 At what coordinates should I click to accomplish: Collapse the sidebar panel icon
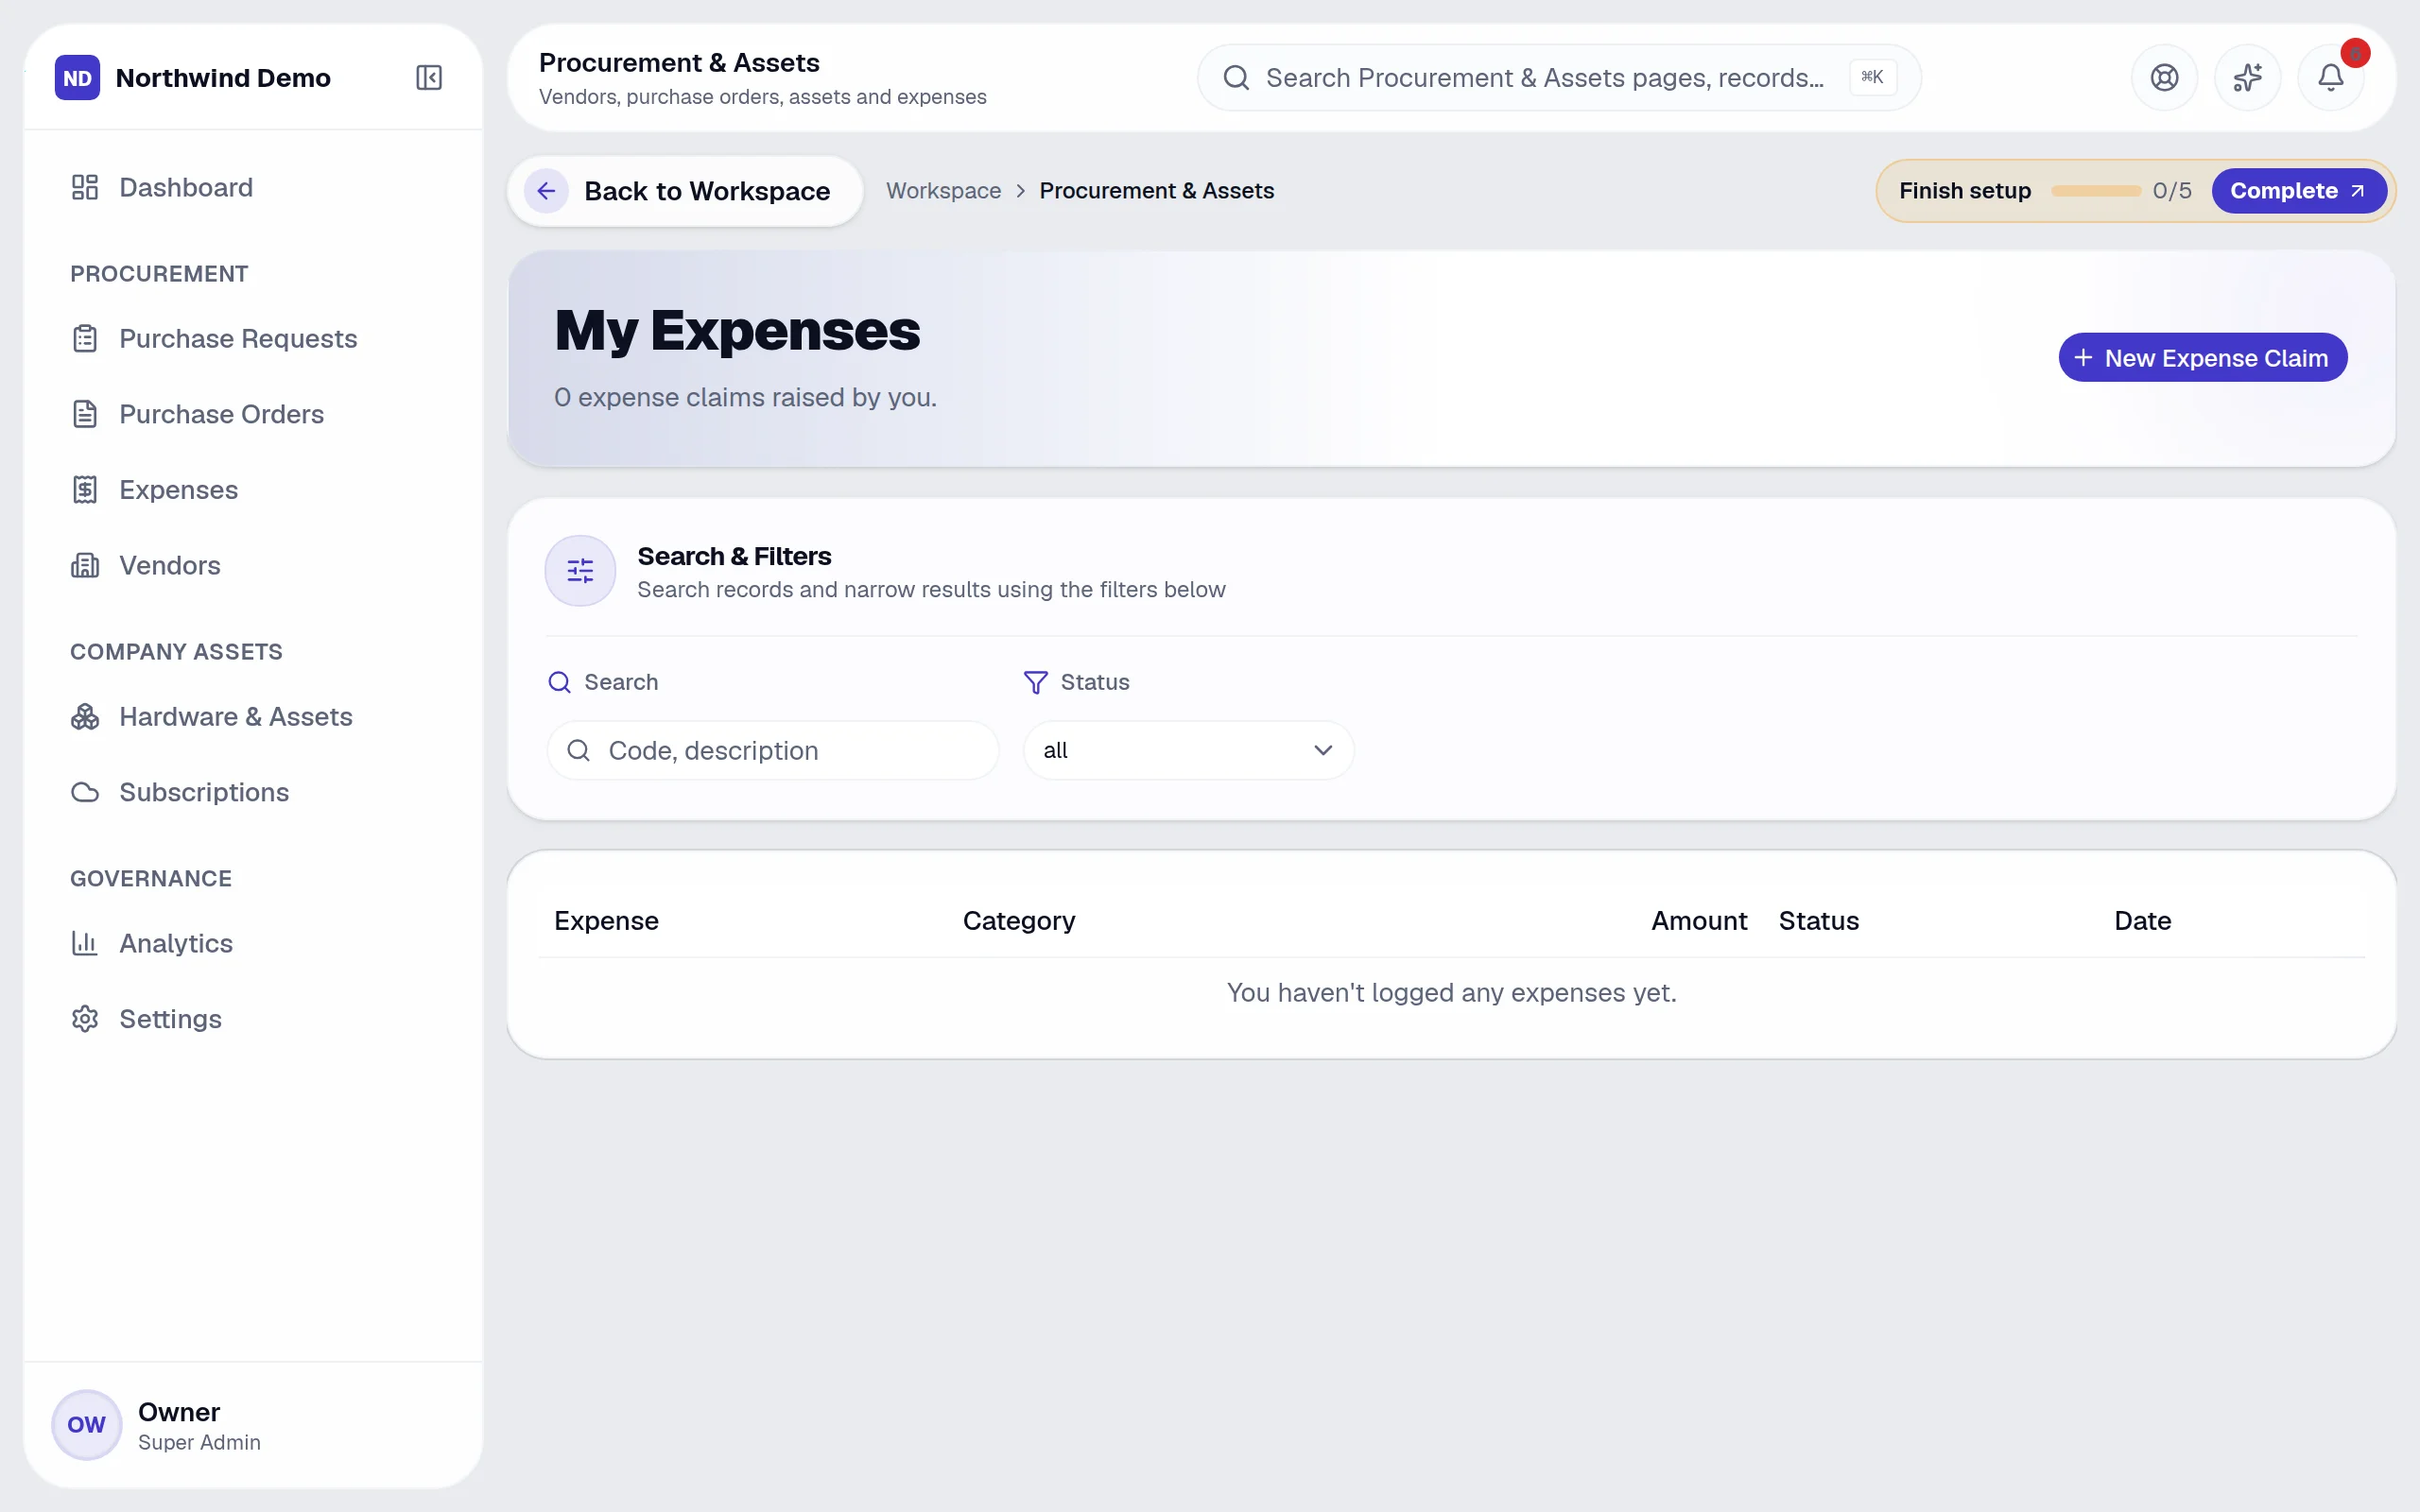click(429, 78)
